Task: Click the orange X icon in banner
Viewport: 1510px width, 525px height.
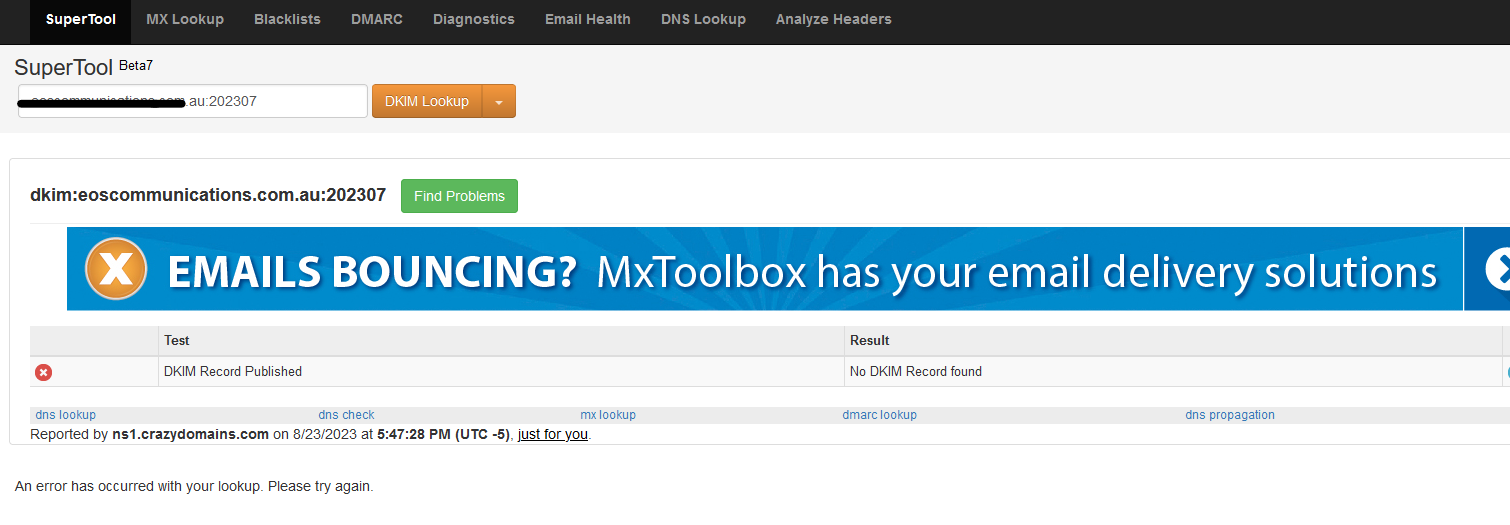Action: [x=116, y=268]
